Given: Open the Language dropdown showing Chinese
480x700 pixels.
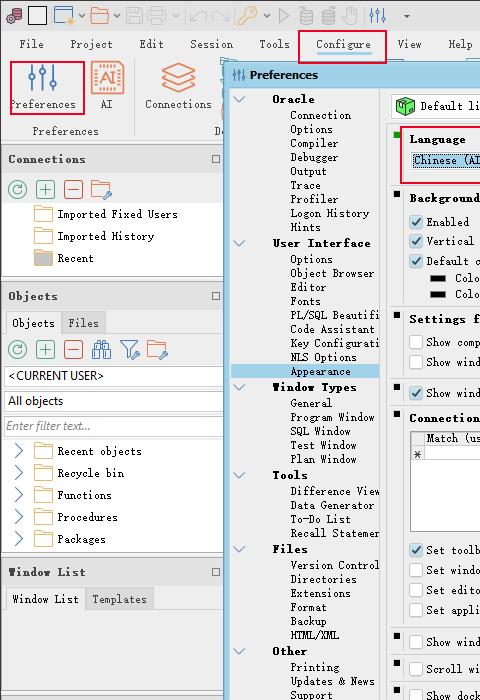Looking at the screenshot, I should click(x=446, y=160).
